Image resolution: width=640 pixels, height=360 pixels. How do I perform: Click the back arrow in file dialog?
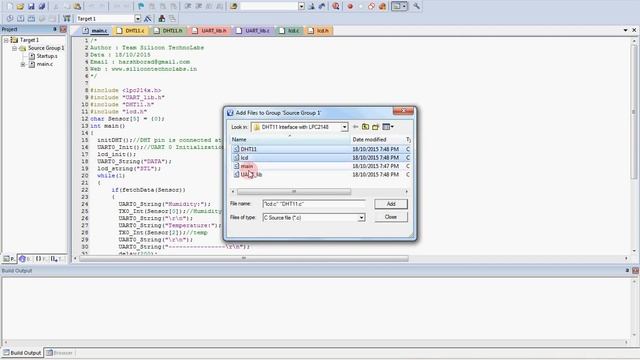pos(355,127)
